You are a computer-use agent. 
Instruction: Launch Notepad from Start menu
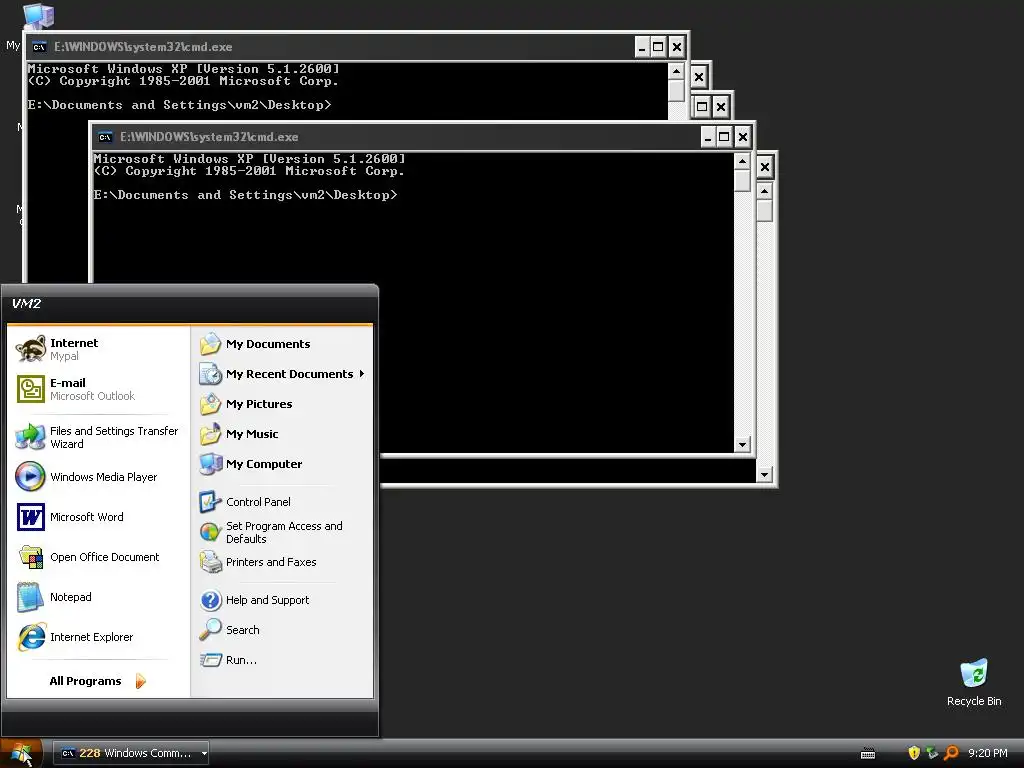(x=98, y=597)
